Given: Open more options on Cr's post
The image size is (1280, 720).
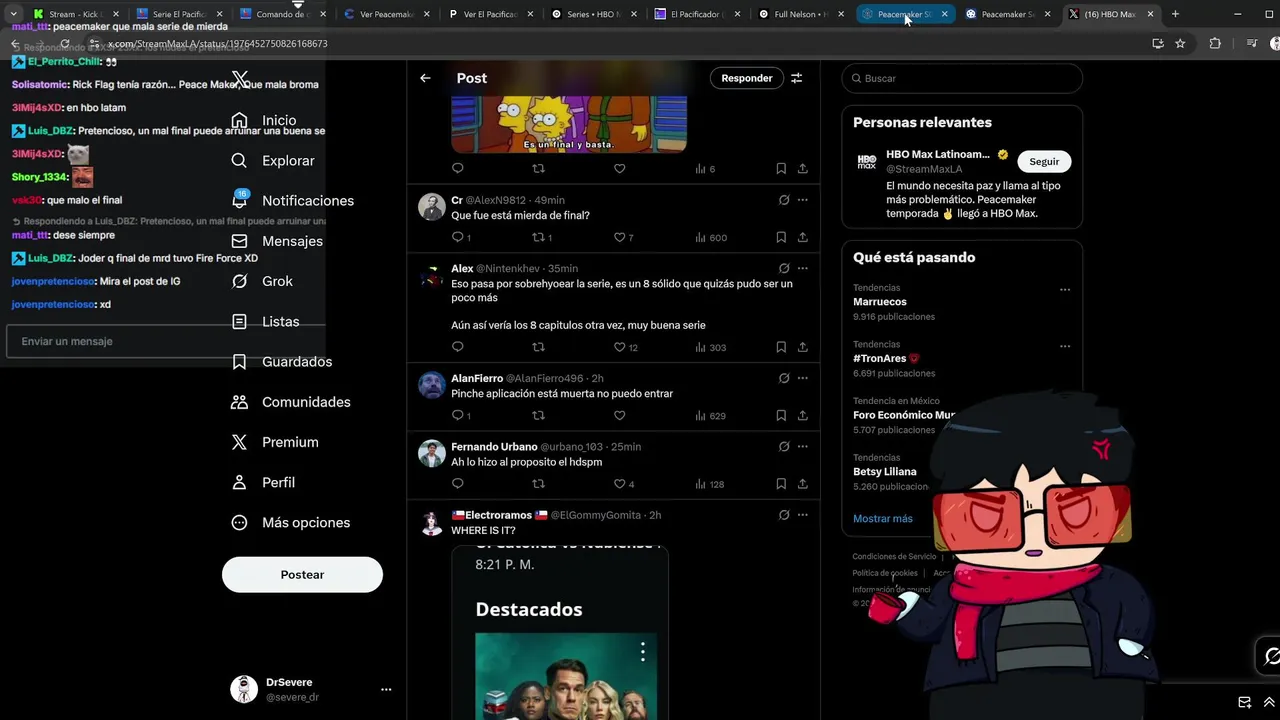Looking at the screenshot, I should (802, 200).
